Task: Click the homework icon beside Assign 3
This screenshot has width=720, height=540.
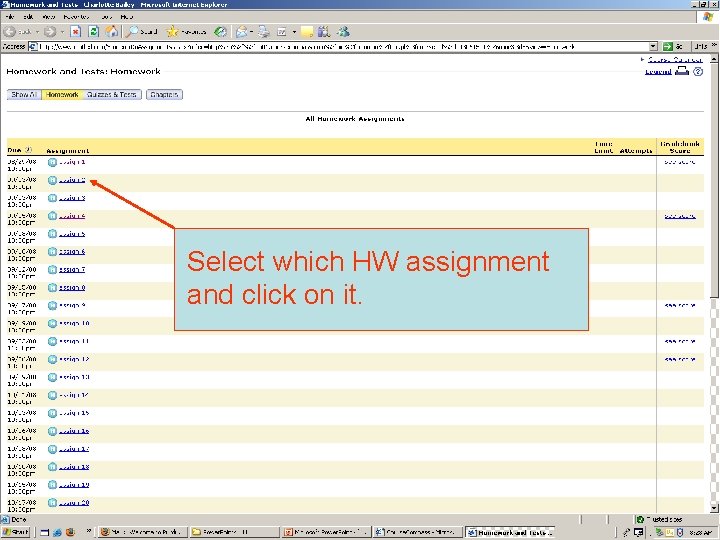Action: coord(52,198)
